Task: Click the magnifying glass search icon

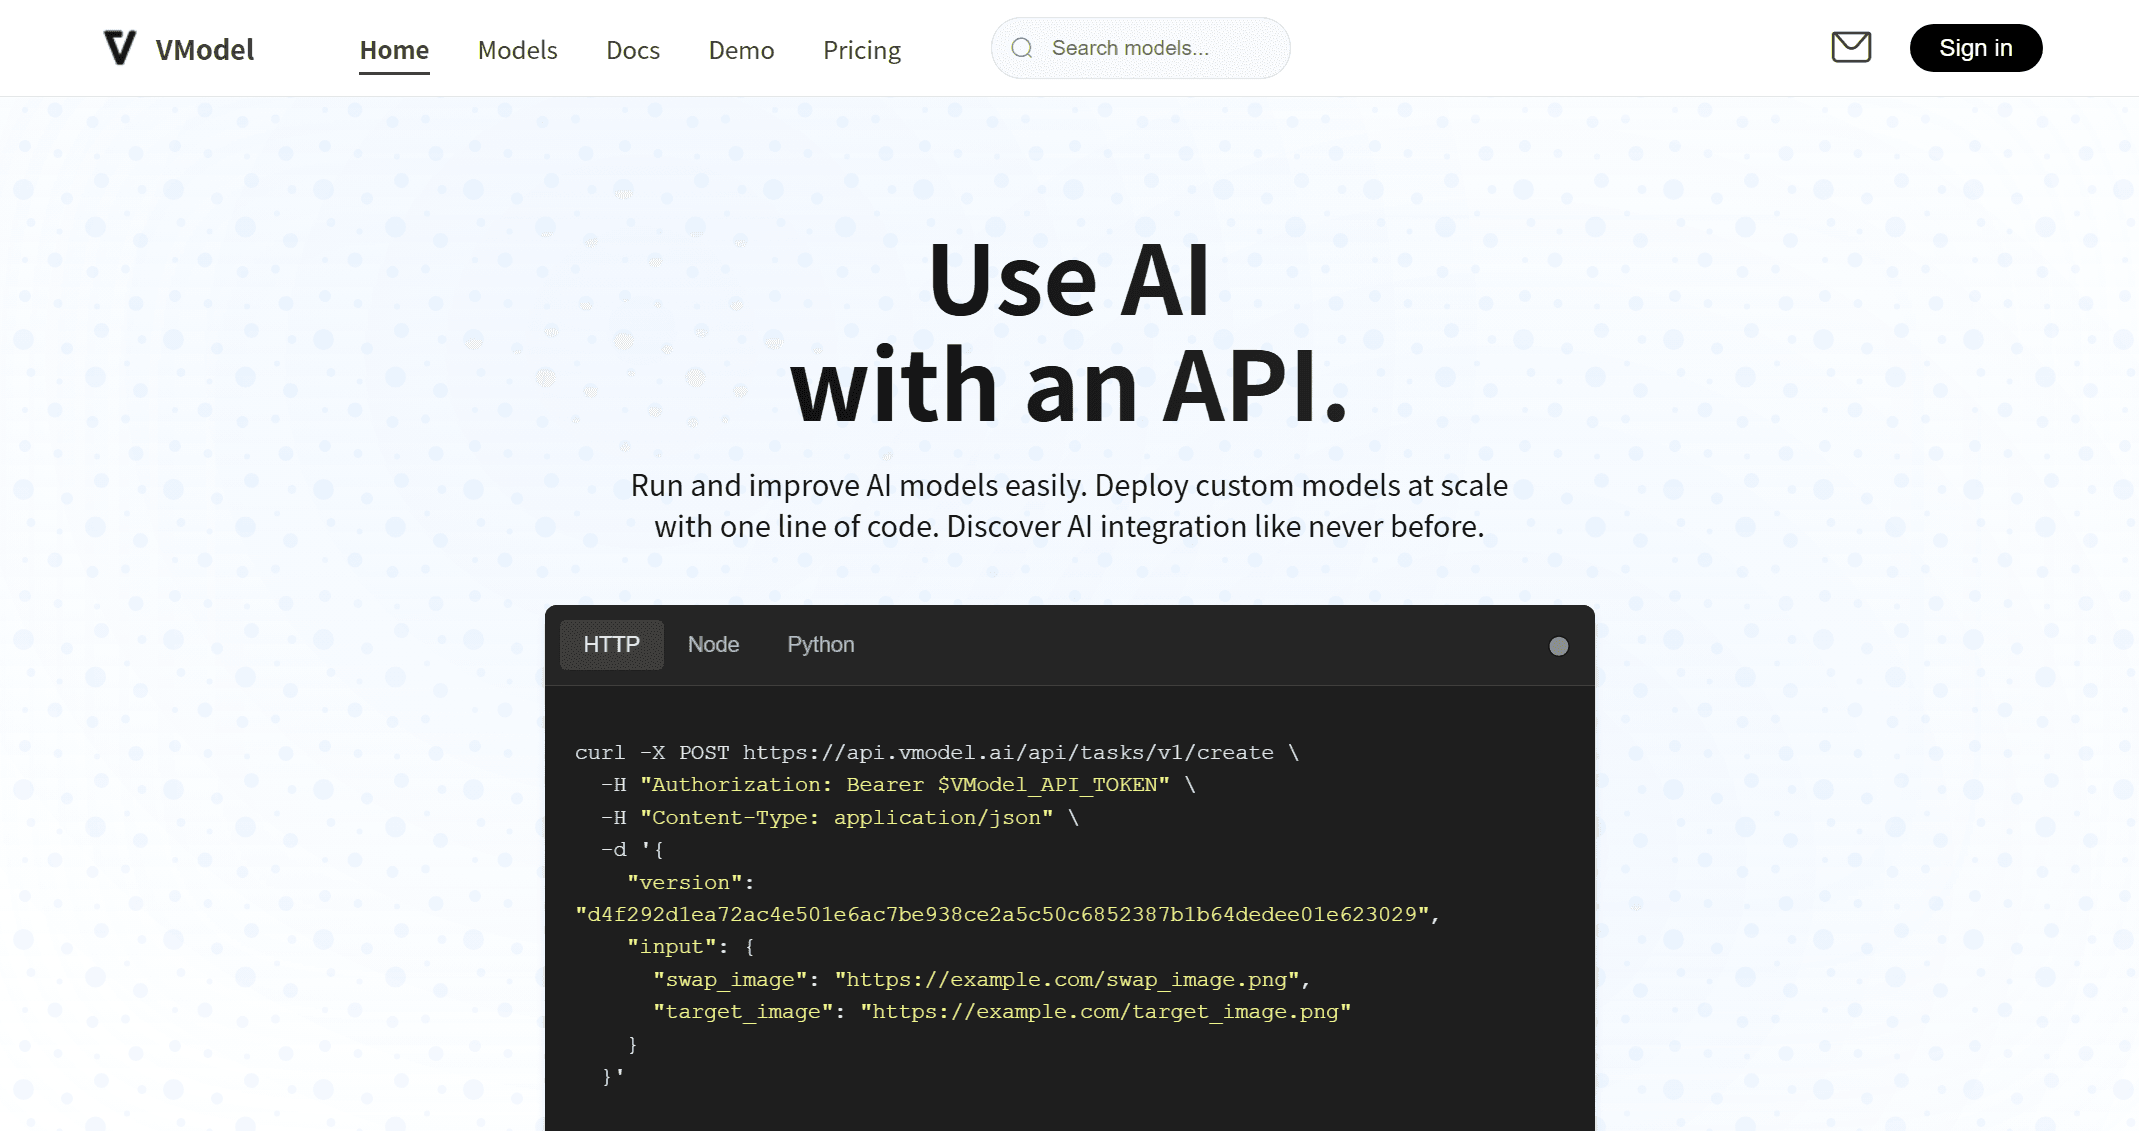Action: click(1021, 48)
